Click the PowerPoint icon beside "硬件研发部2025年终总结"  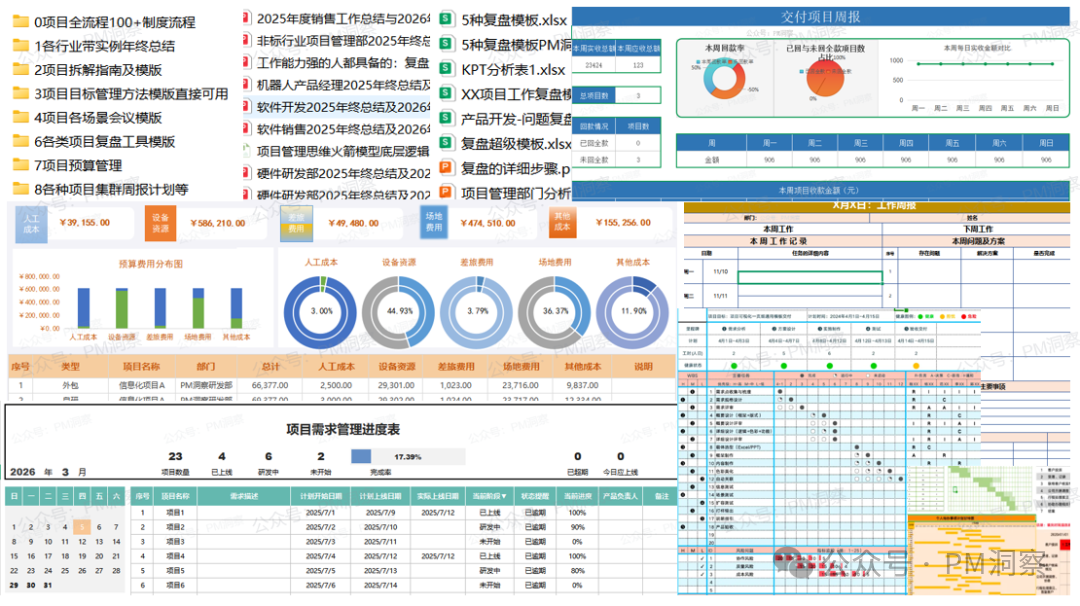coord(246,170)
